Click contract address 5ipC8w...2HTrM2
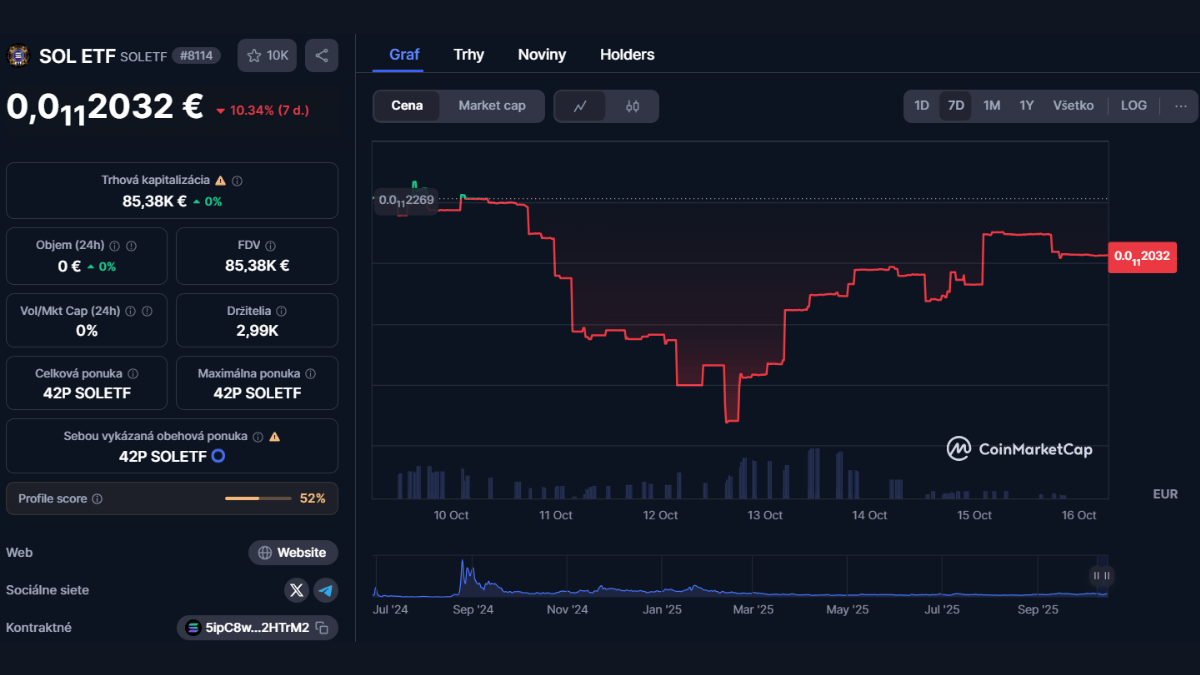This screenshot has width=1200, height=675. tap(257, 628)
